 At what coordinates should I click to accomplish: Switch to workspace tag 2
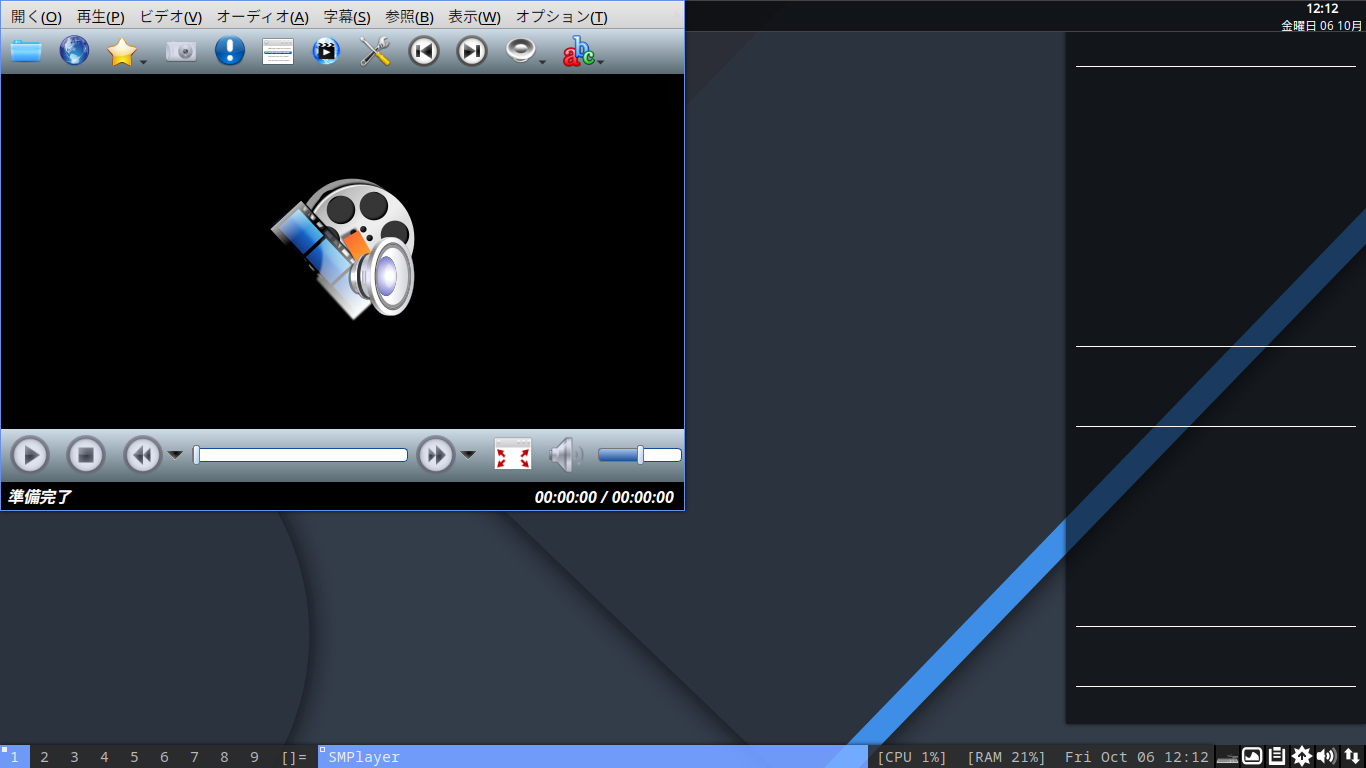[44, 757]
